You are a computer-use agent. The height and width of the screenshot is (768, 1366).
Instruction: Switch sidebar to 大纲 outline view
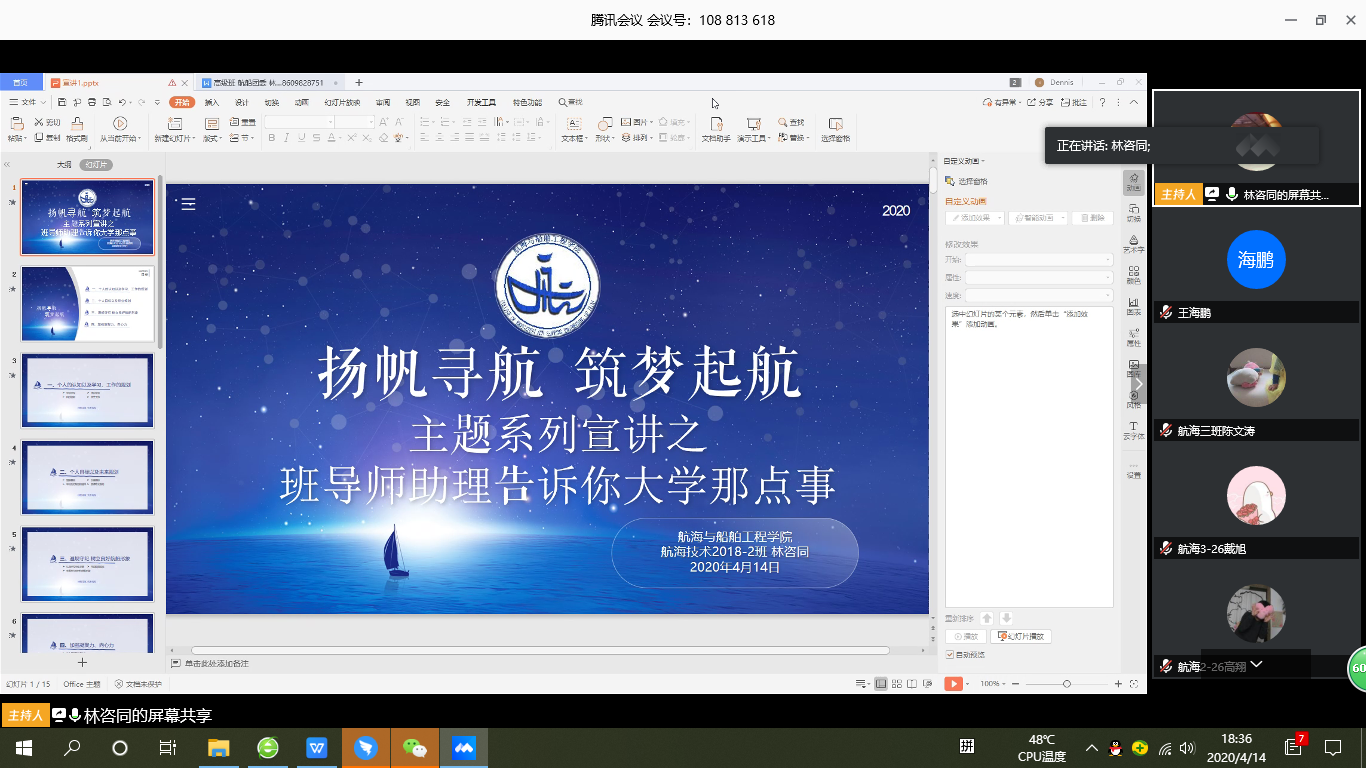pos(64,165)
